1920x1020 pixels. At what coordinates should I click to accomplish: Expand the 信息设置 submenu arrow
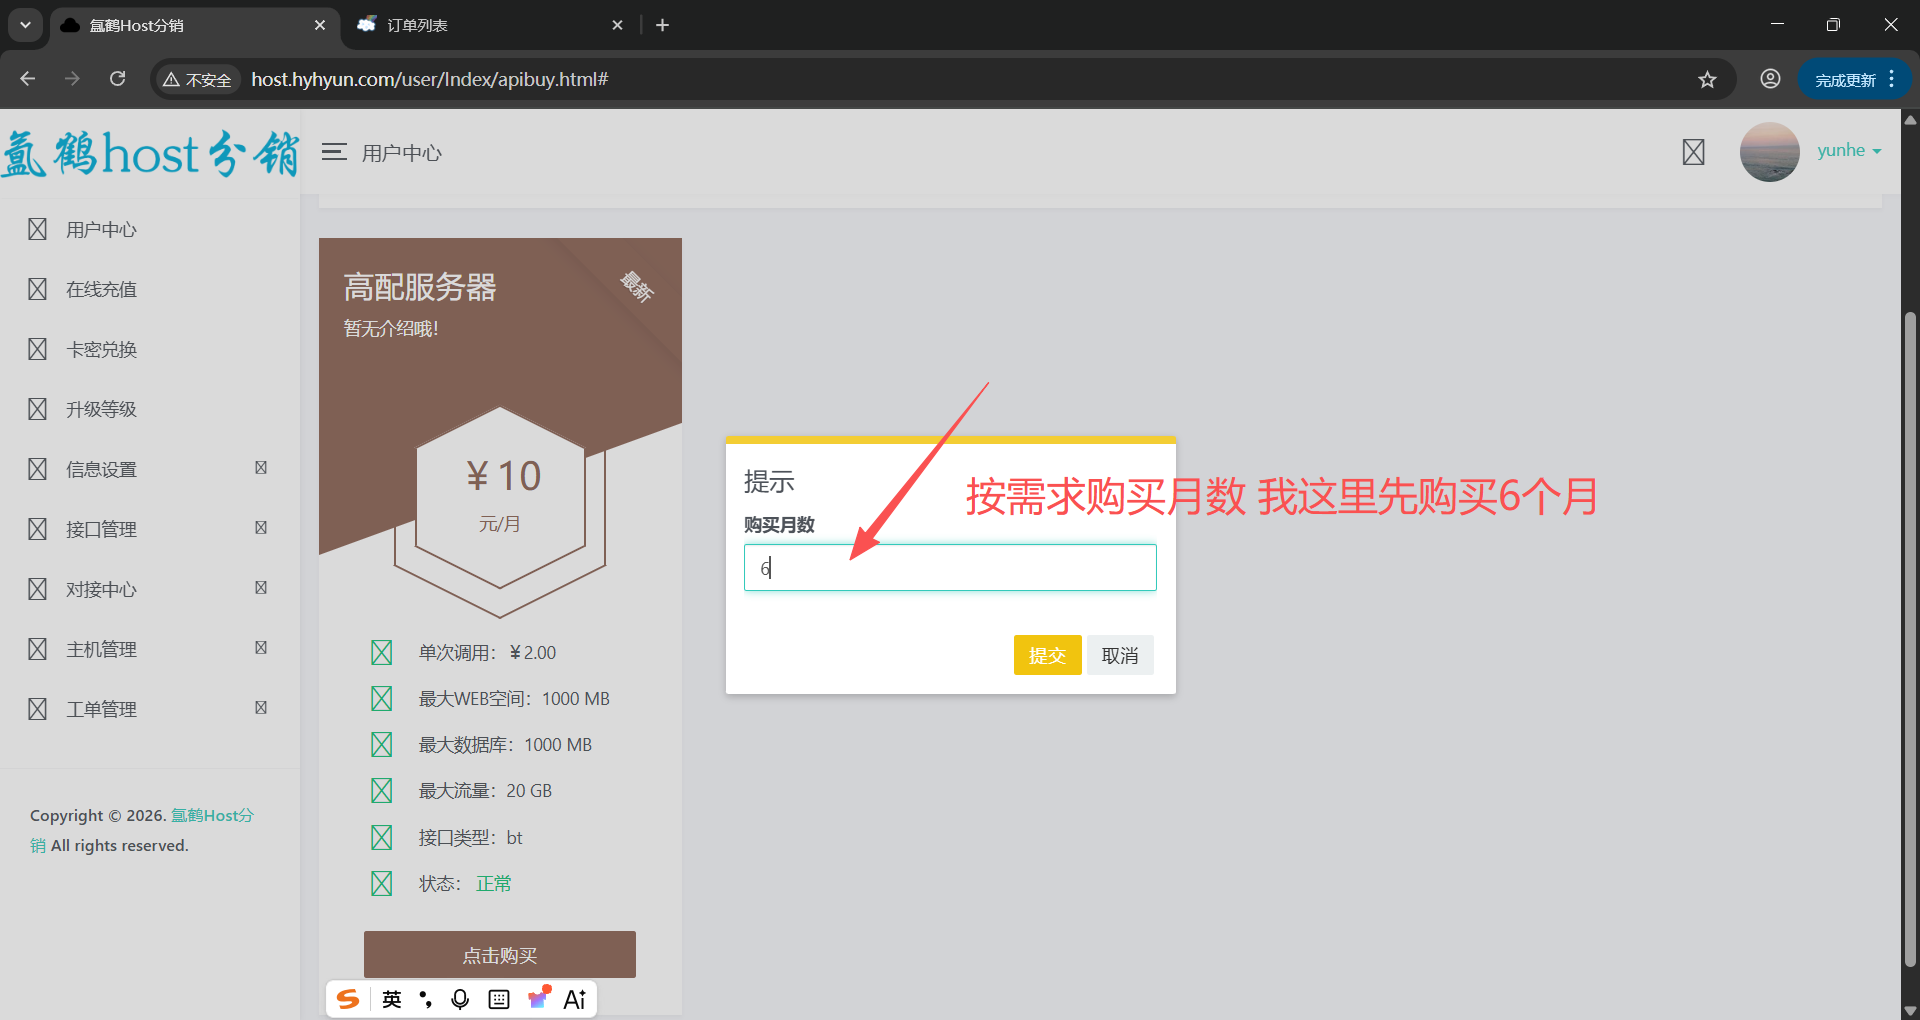pos(261,467)
